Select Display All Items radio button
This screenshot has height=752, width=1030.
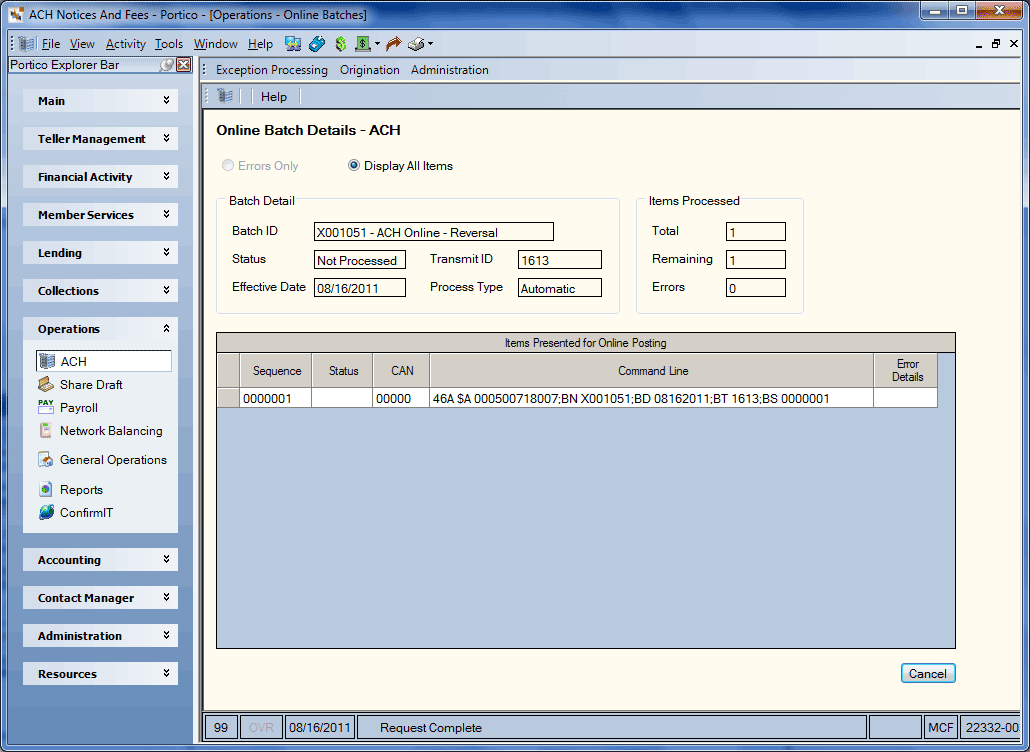[353, 166]
